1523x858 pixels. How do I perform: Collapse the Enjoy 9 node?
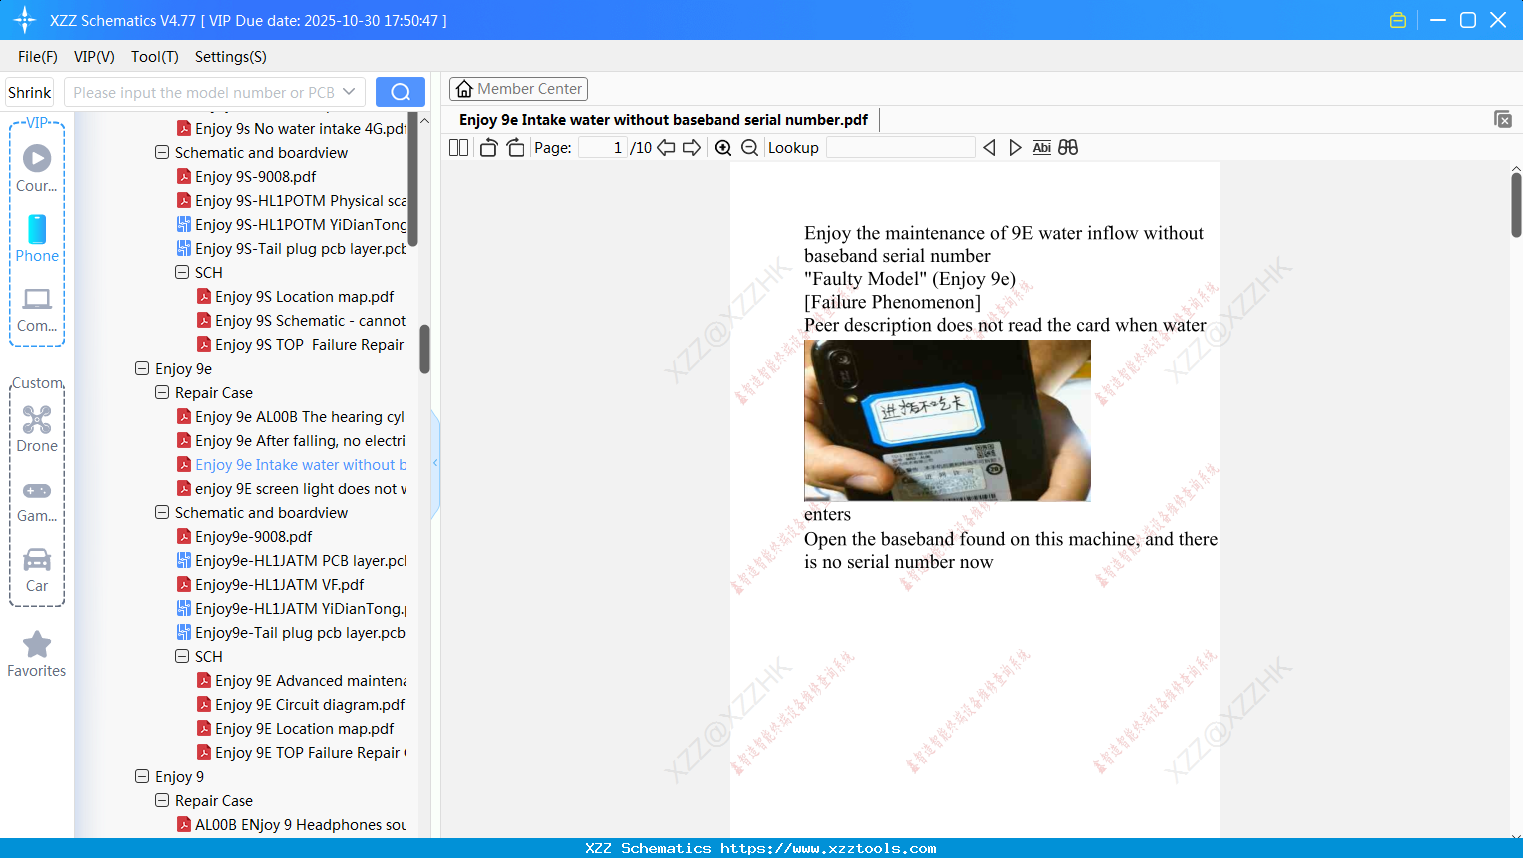(142, 776)
